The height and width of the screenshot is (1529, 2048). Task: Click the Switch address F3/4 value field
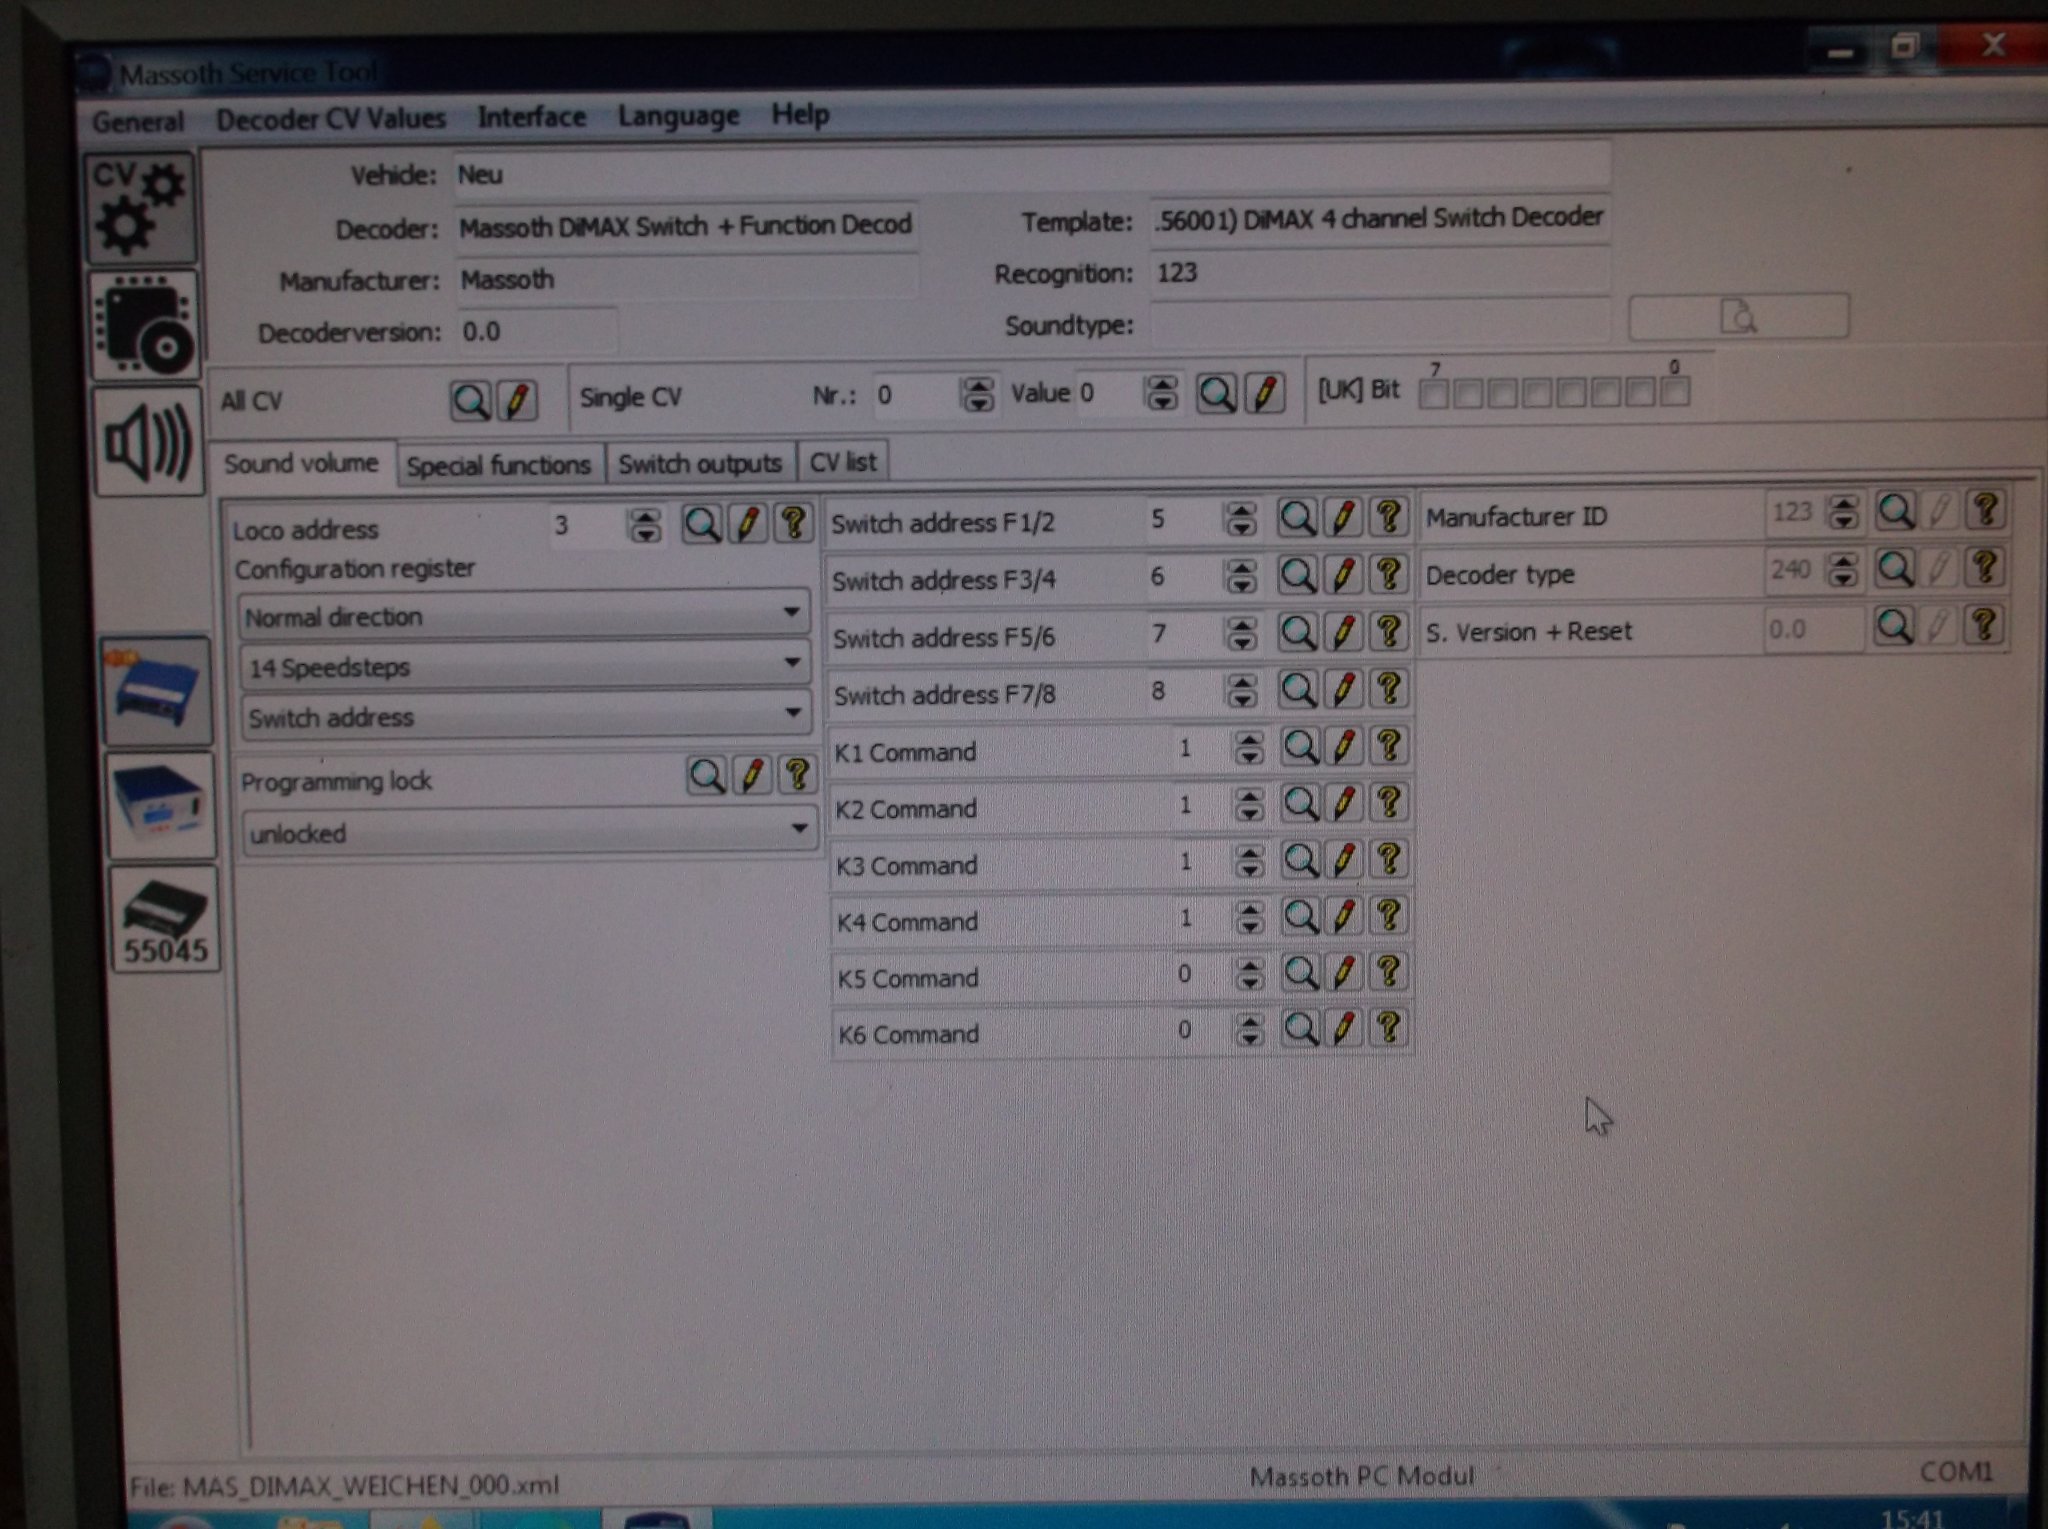[1183, 577]
